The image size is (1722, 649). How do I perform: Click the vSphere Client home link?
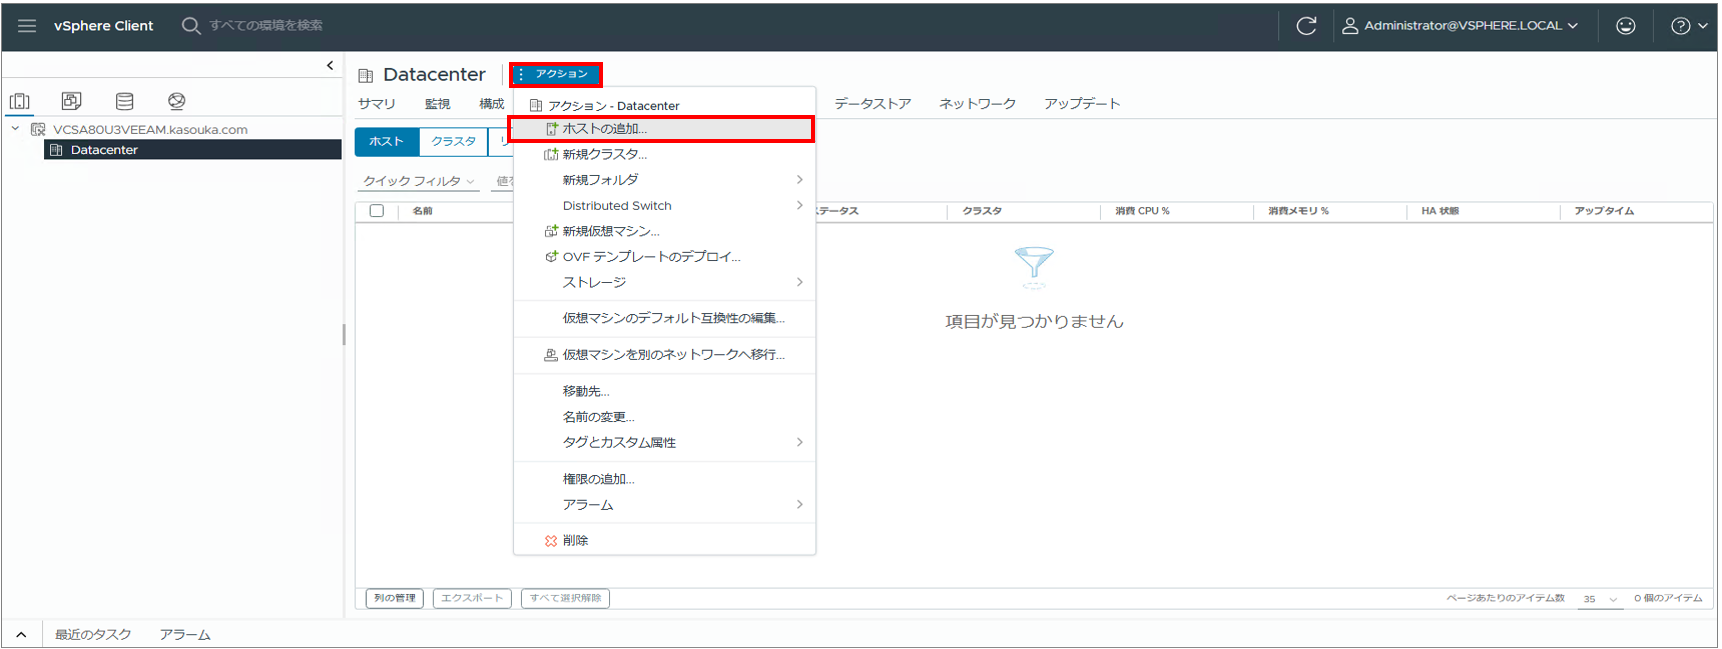click(104, 26)
